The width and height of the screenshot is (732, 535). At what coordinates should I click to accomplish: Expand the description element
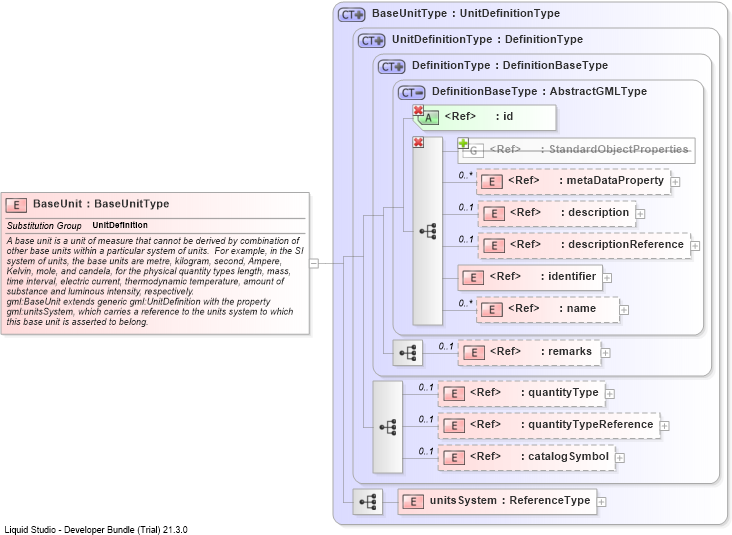tap(640, 214)
